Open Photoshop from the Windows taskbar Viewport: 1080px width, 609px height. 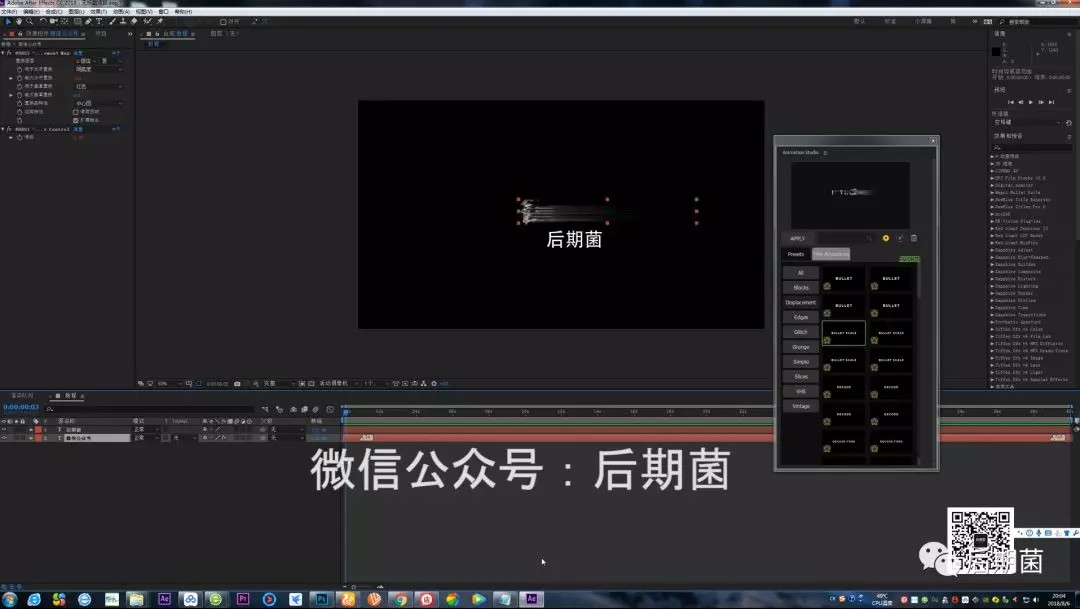(322, 599)
